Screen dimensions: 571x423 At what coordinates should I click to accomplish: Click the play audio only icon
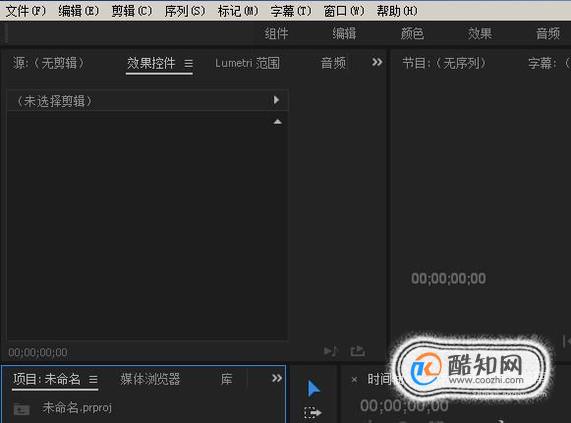tap(331, 351)
